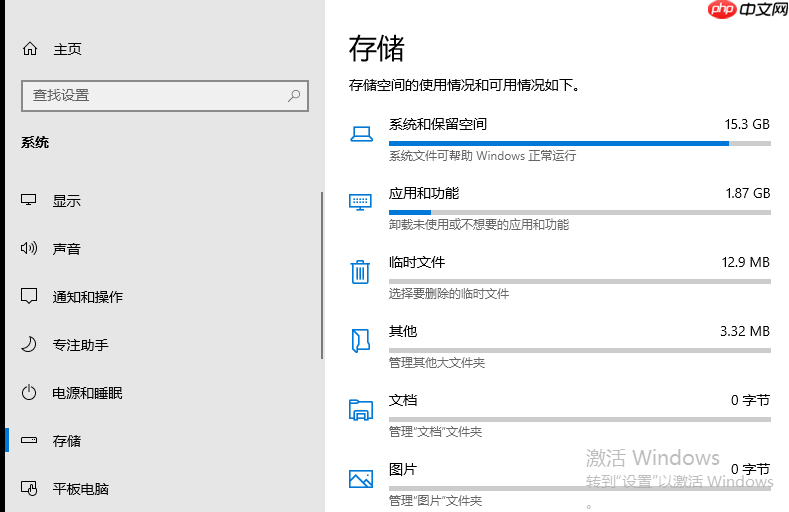The image size is (789, 512).
Task: Click the 15.3 GB size value
Action: 747,124
